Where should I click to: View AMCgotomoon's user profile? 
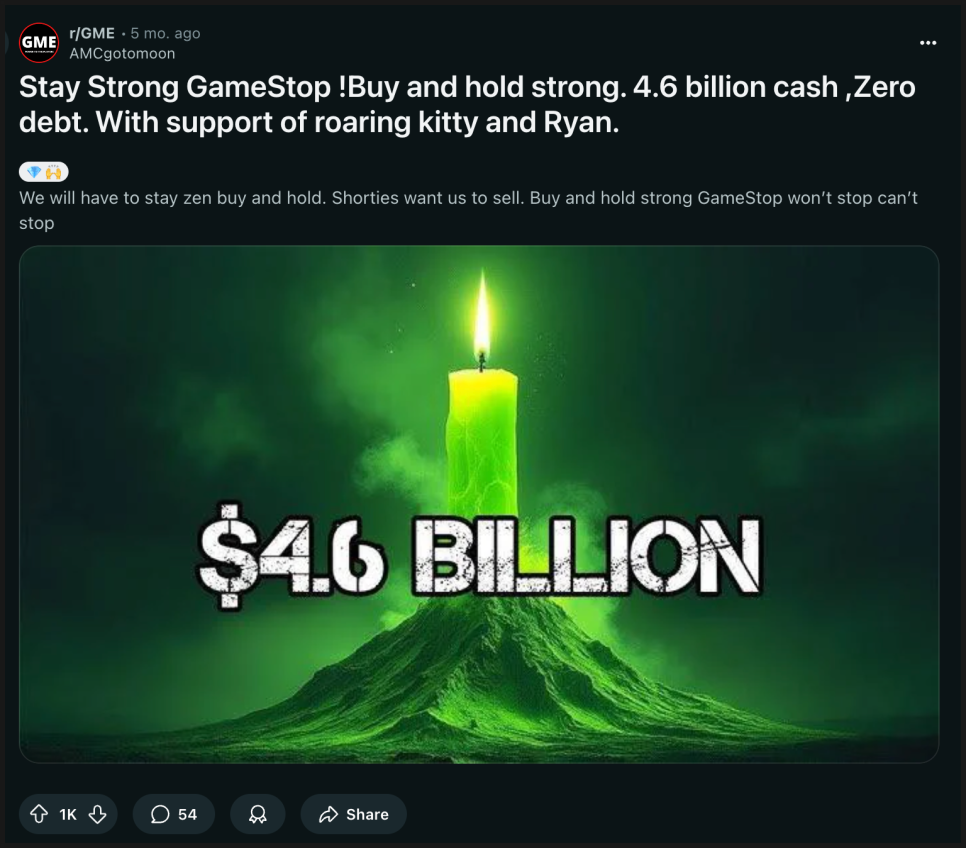pyautogui.click(x=122, y=54)
